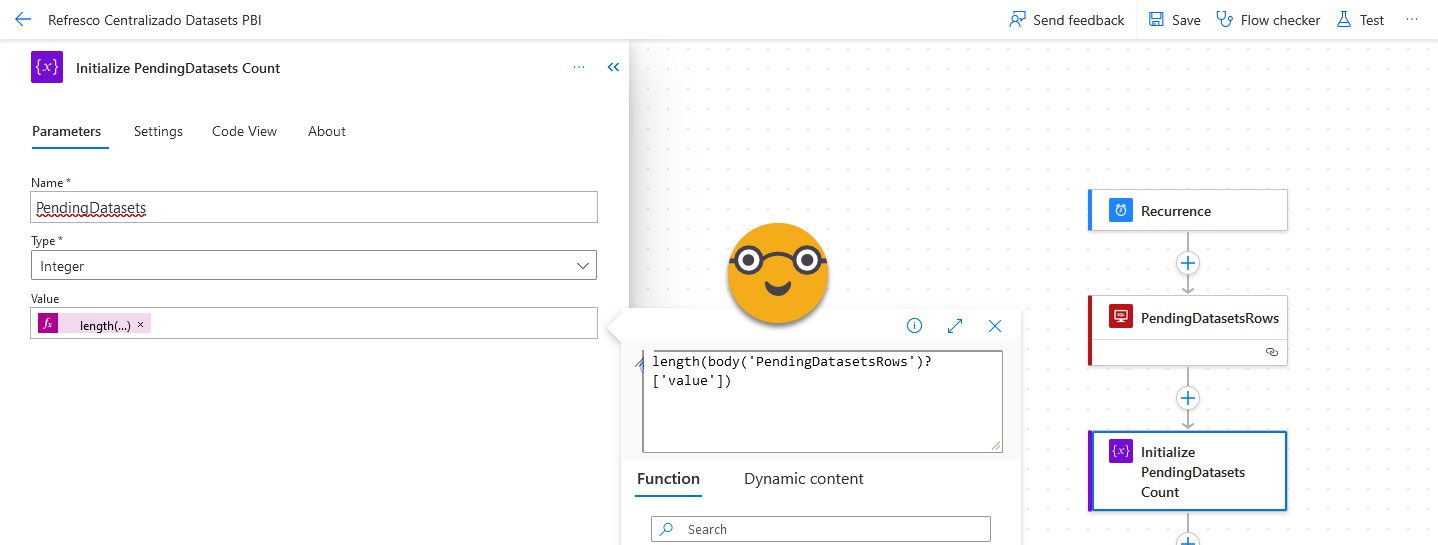Image resolution: width=1438 pixels, height=545 pixels.
Task: Switch to Dynamic content tab
Action: click(803, 479)
